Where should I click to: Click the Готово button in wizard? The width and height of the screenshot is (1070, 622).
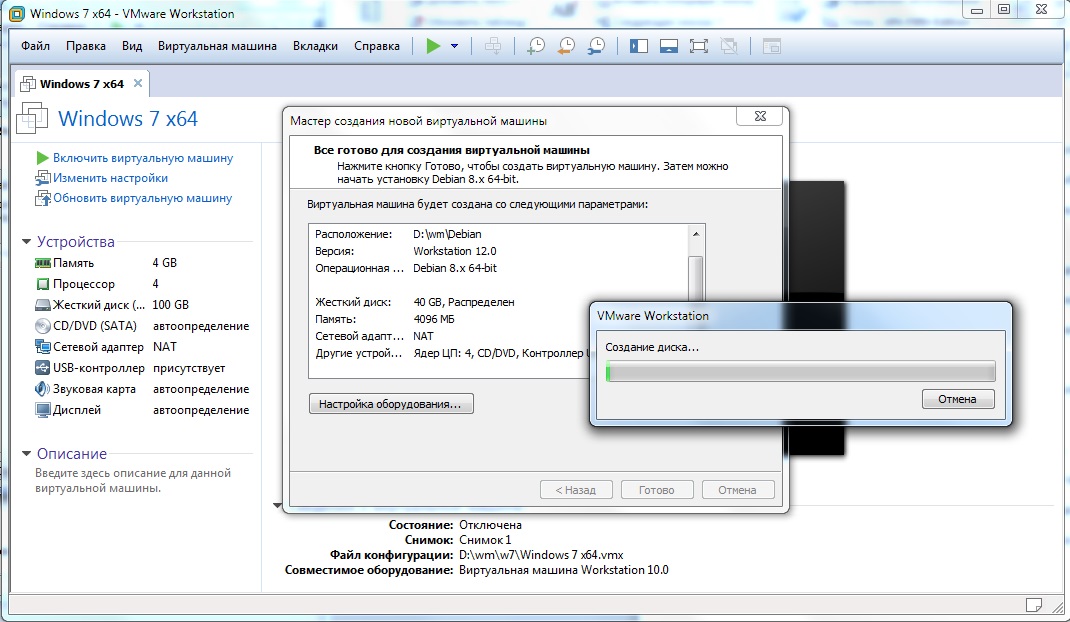click(656, 490)
